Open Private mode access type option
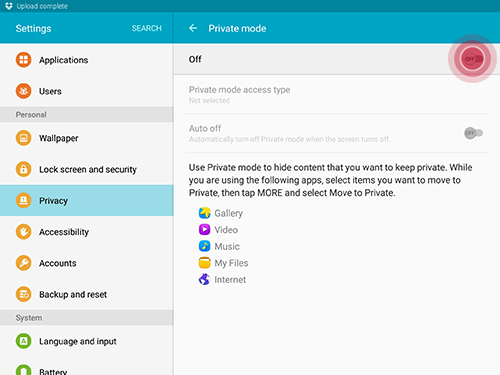 337,94
